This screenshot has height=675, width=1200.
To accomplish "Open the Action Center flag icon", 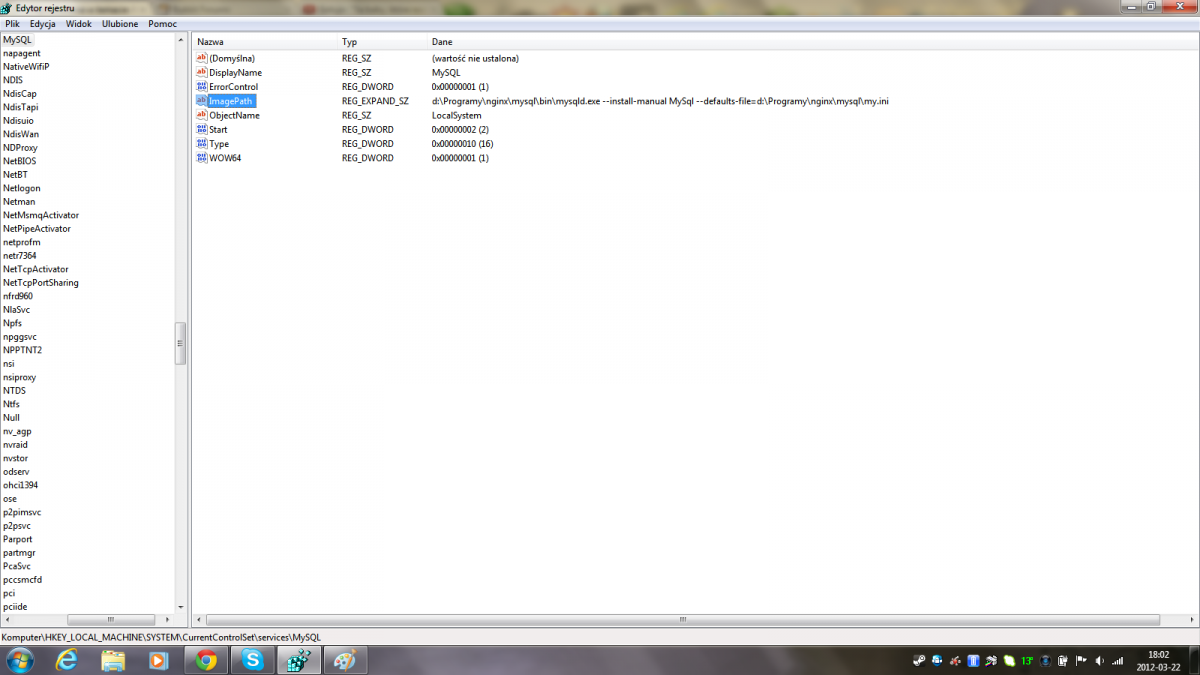I will coord(1081,661).
